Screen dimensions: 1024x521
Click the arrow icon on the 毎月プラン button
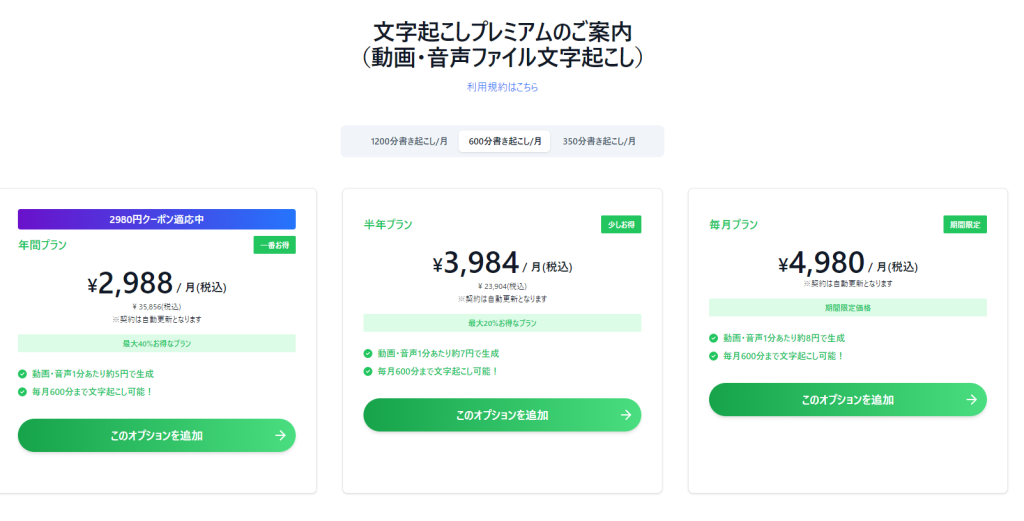point(971,399)
